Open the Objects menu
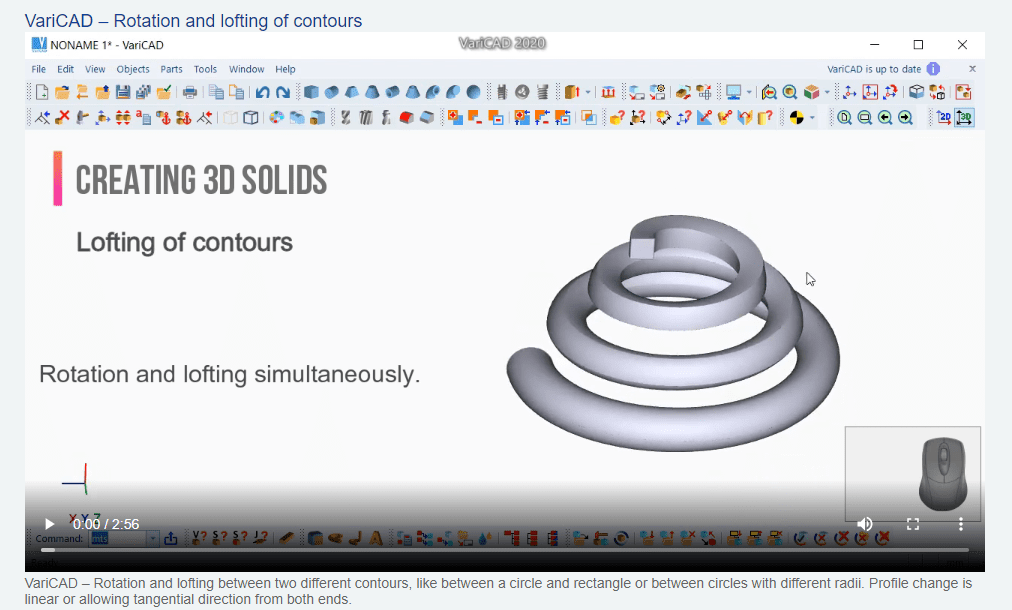This screenshot has height=610, width=1012. (133, 69)
